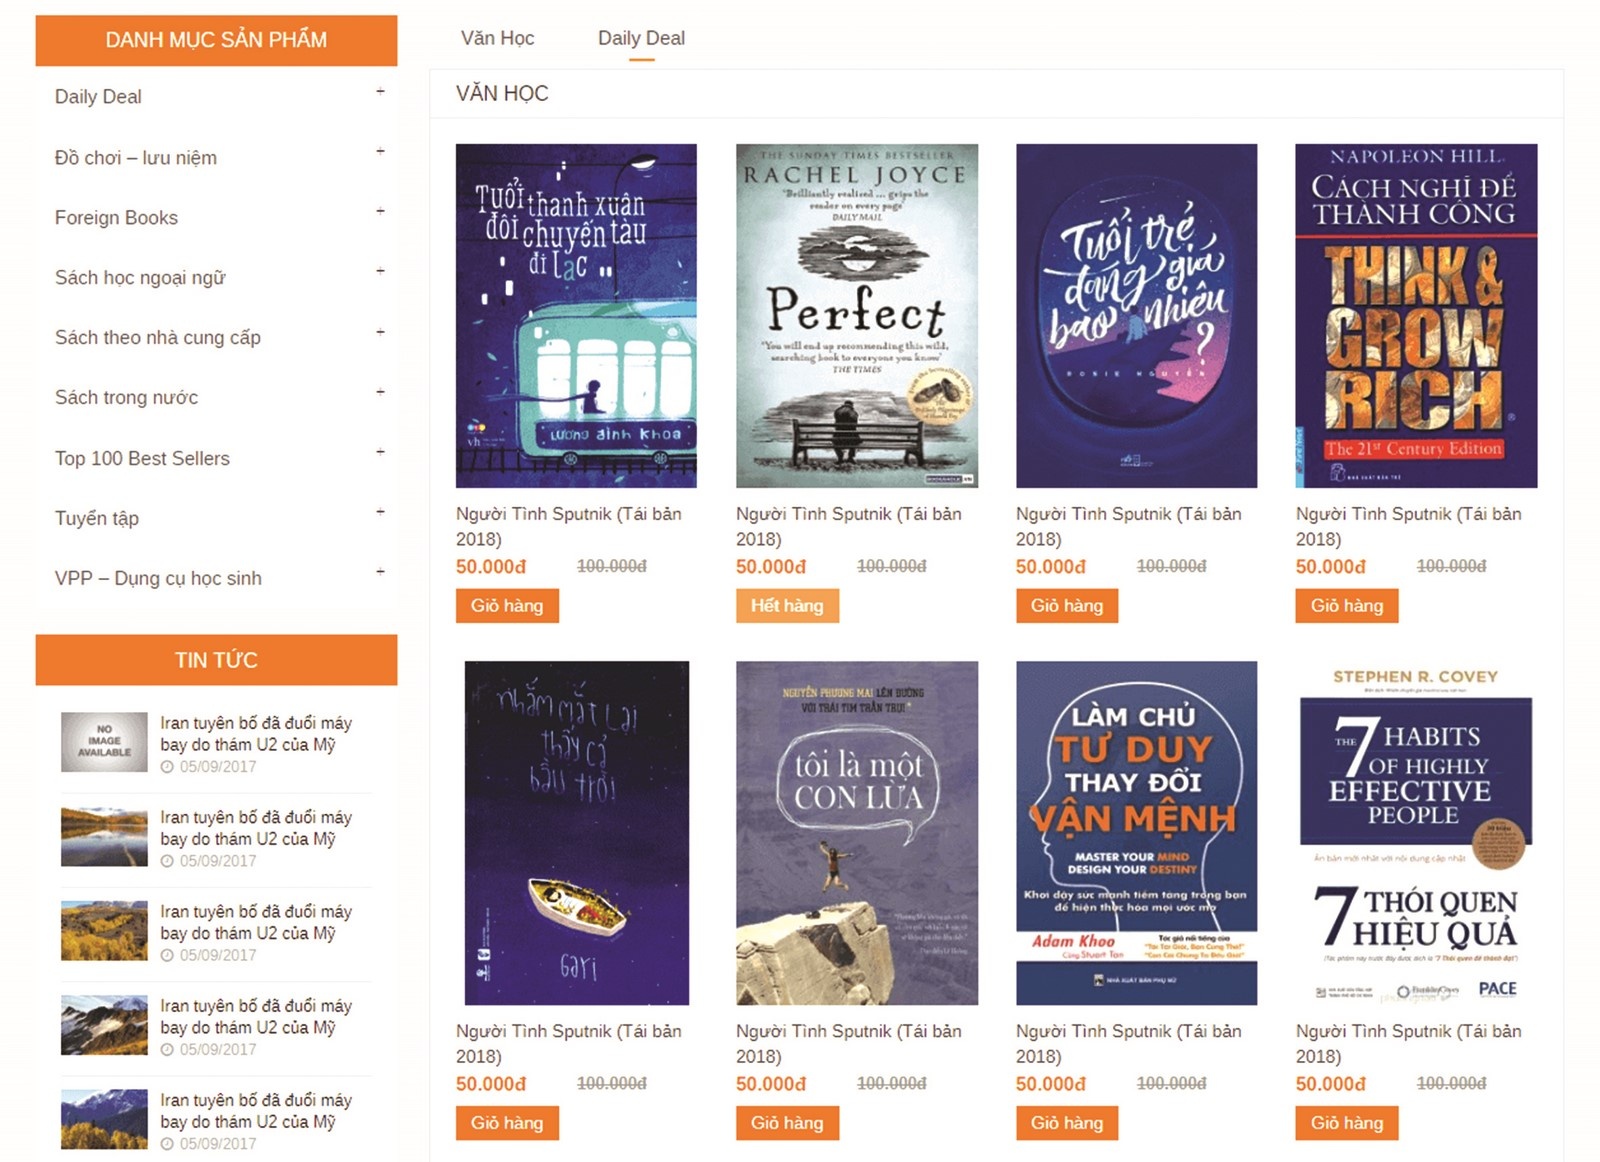Add Think & Grow Rich book to Giỏ hàng
1600x1162 pixels.
[1346, 606]
